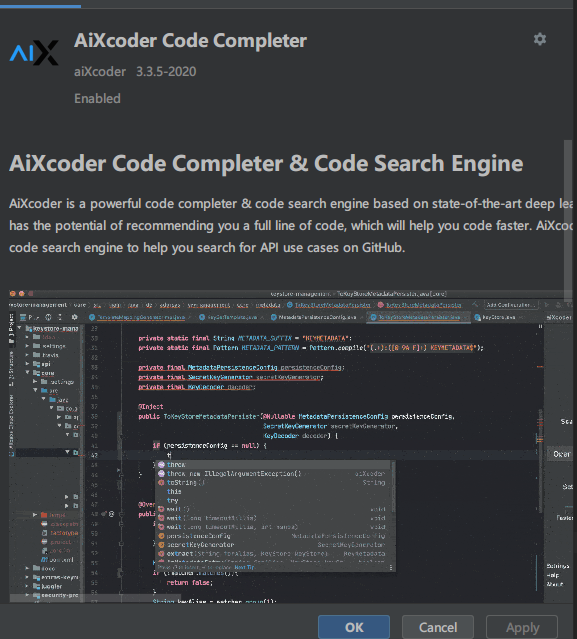Viewport: 577px width, 639px height.
Task: Click the three-dot options in completion popup
Action: 391,567
